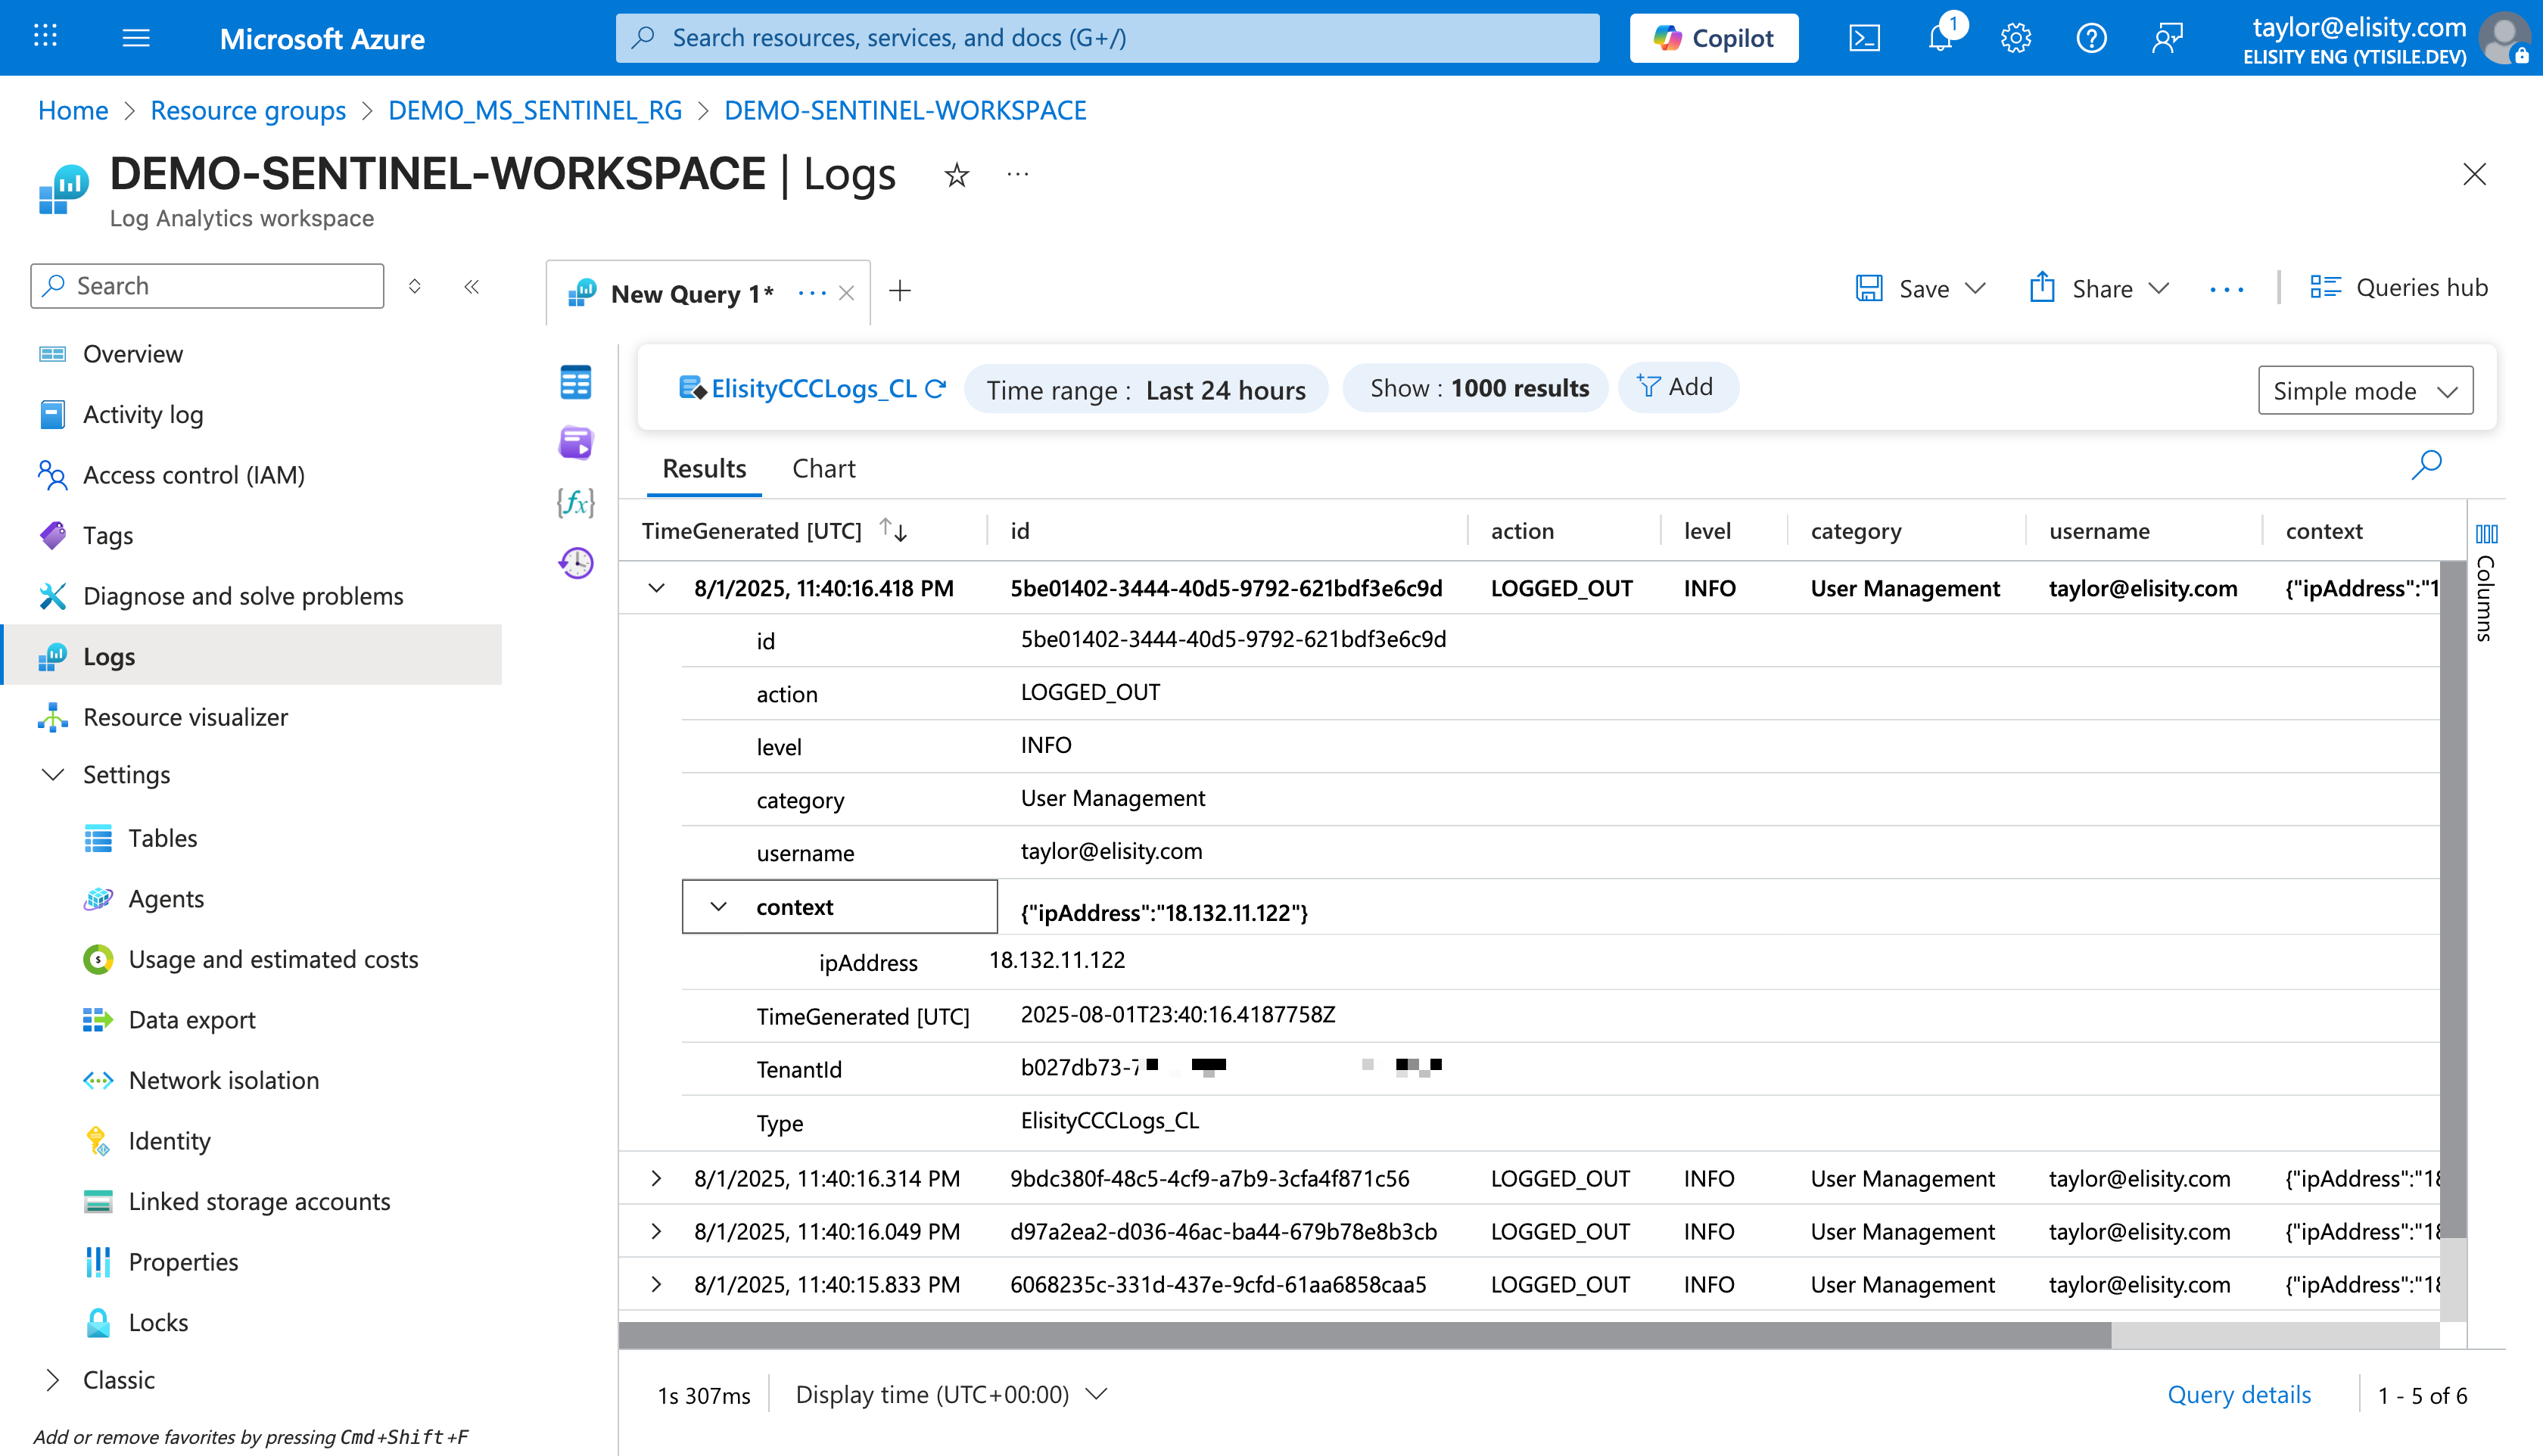Click the expand/collapse all sidebar groups arrows
This screenshot has width=2543, height=1456.
(415, 286)
